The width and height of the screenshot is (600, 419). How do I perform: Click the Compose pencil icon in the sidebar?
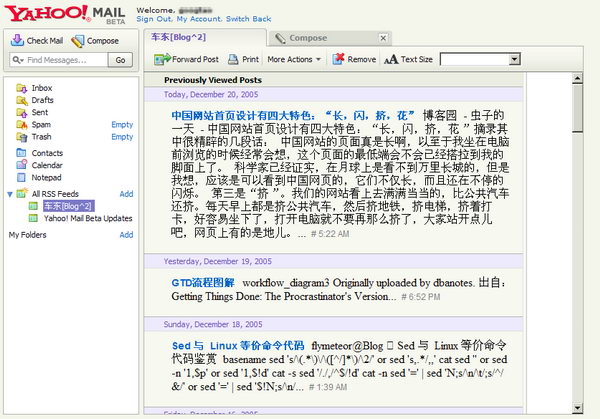(78, 41)
